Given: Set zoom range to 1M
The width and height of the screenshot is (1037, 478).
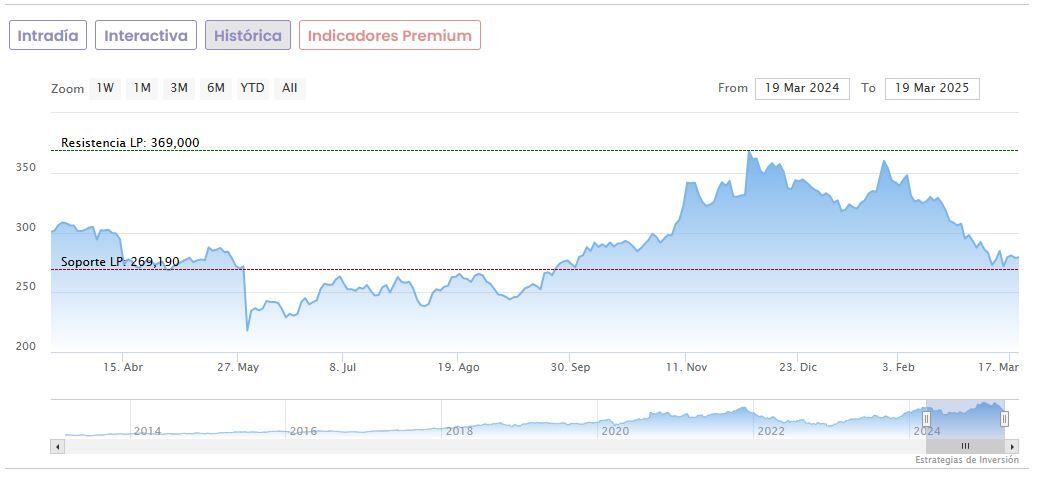Looking at the screenshot, I should coord(142,88).
